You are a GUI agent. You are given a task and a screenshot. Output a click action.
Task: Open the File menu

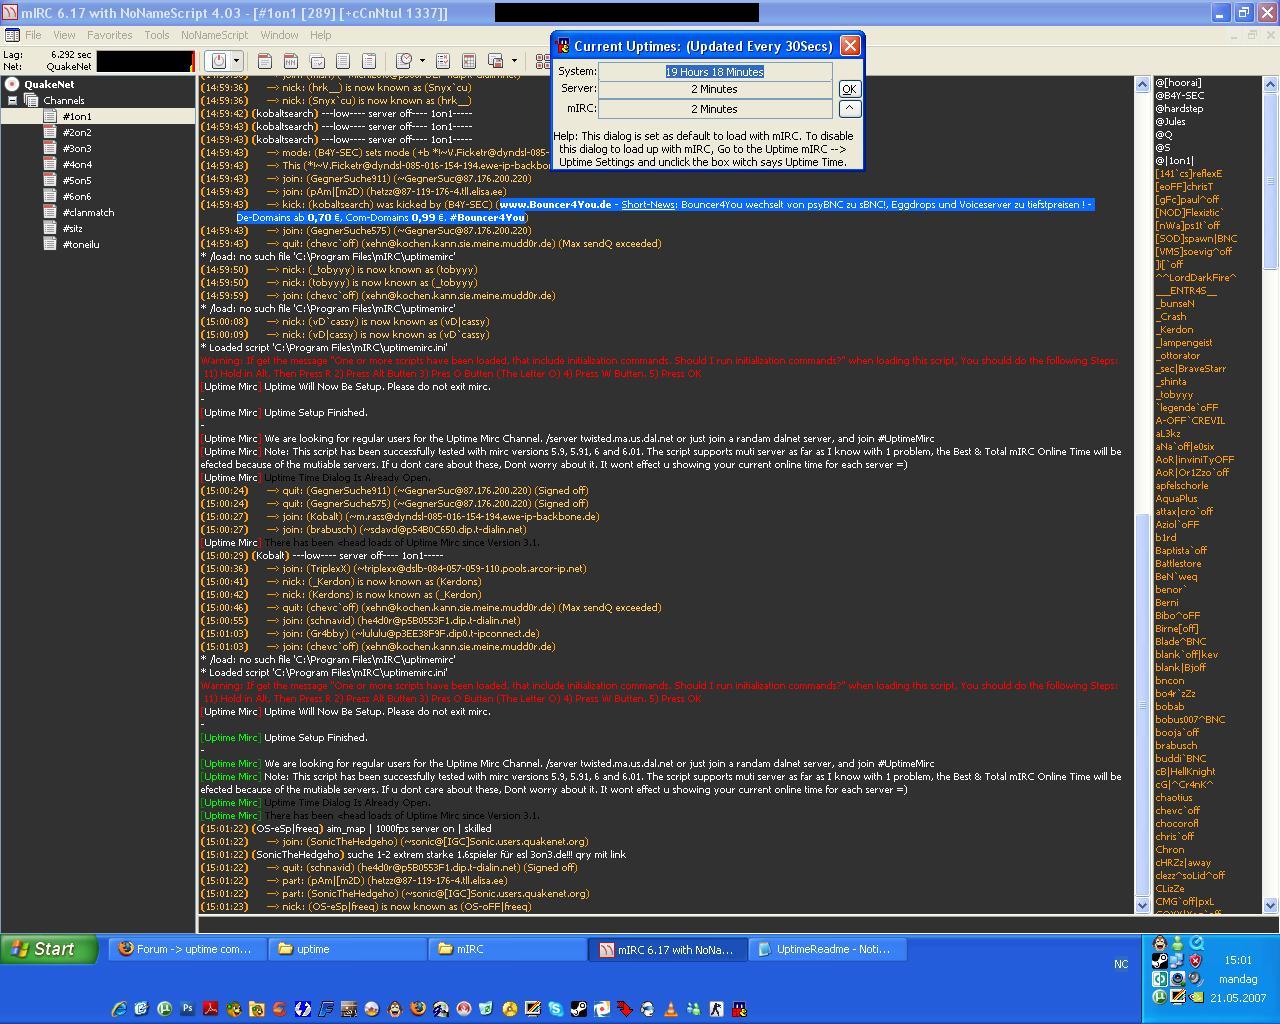click(33, 35)
